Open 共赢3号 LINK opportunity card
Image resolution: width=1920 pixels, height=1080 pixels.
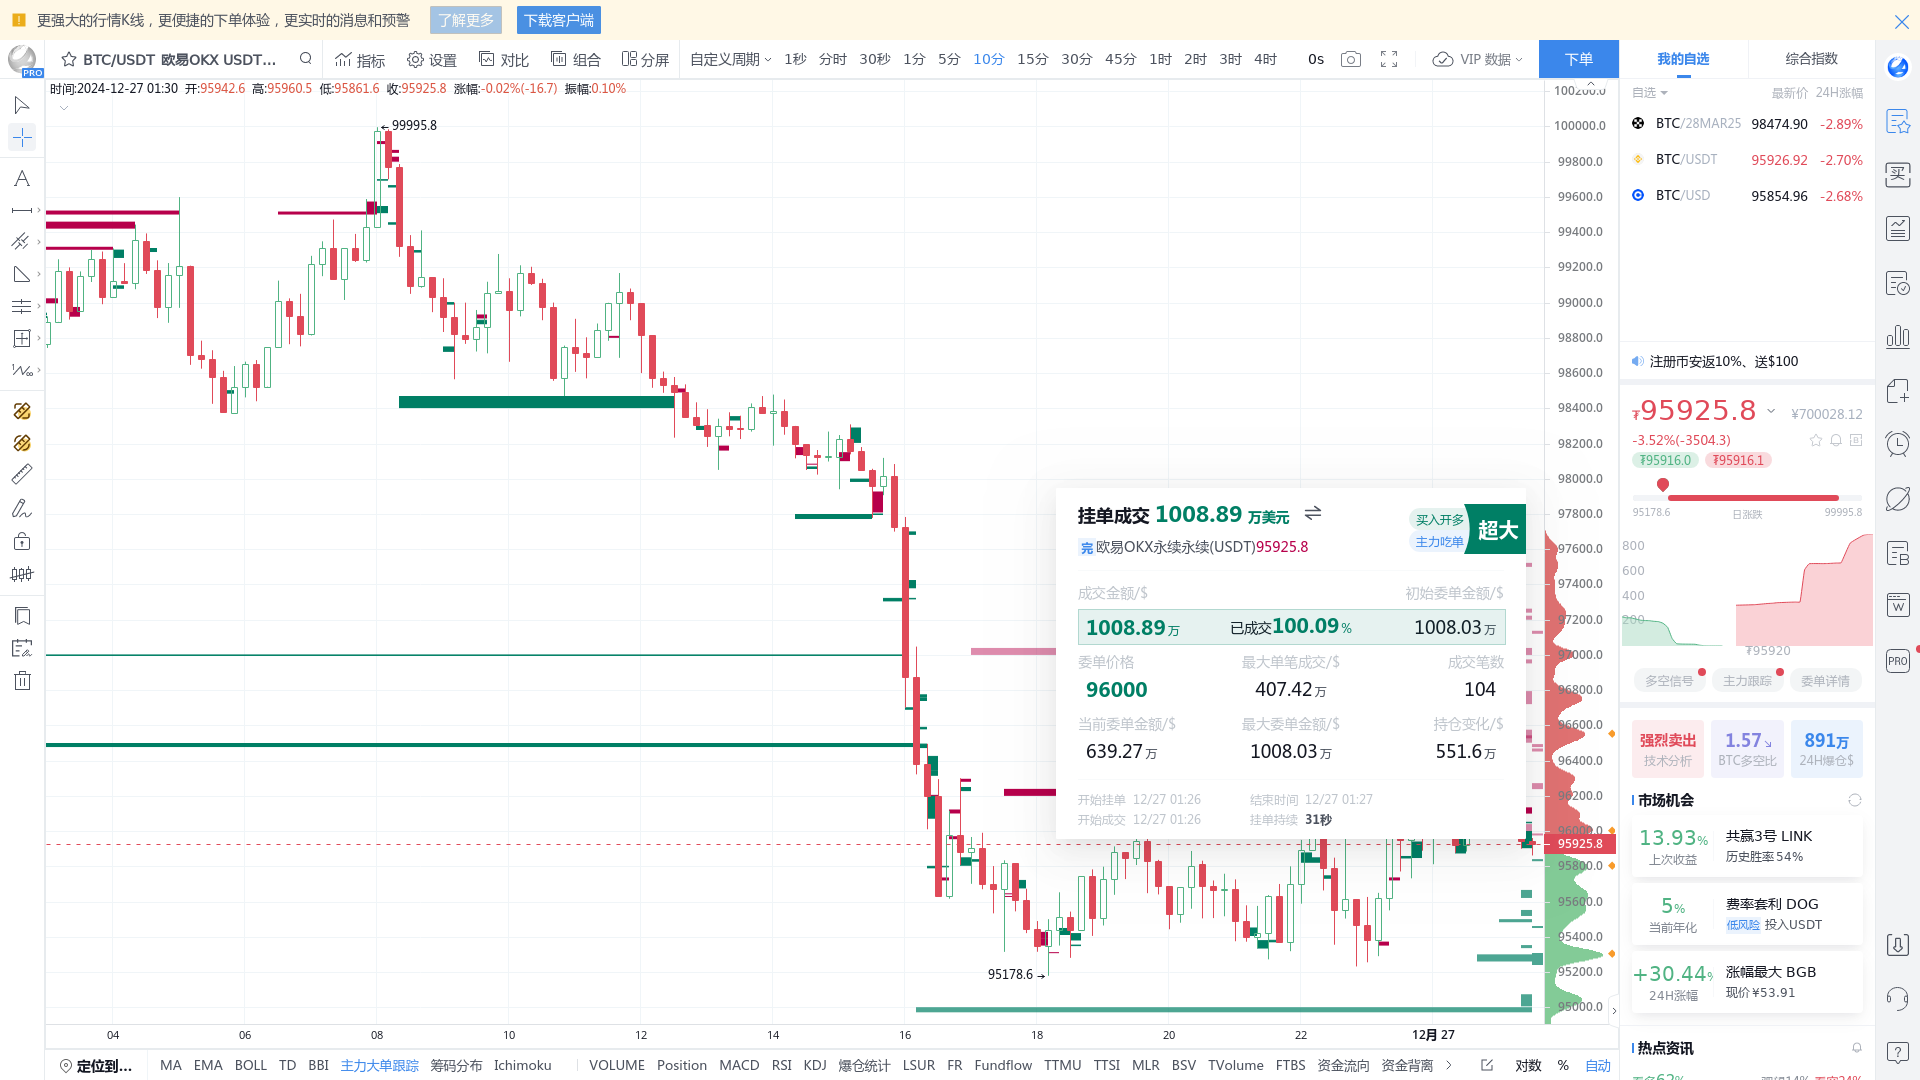coord(1747,847)
